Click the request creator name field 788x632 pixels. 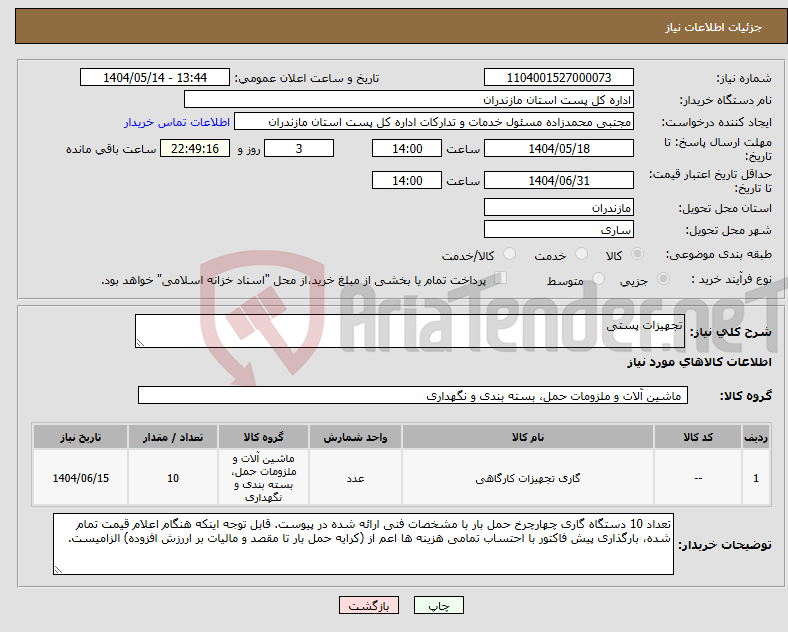click(434, 122)
